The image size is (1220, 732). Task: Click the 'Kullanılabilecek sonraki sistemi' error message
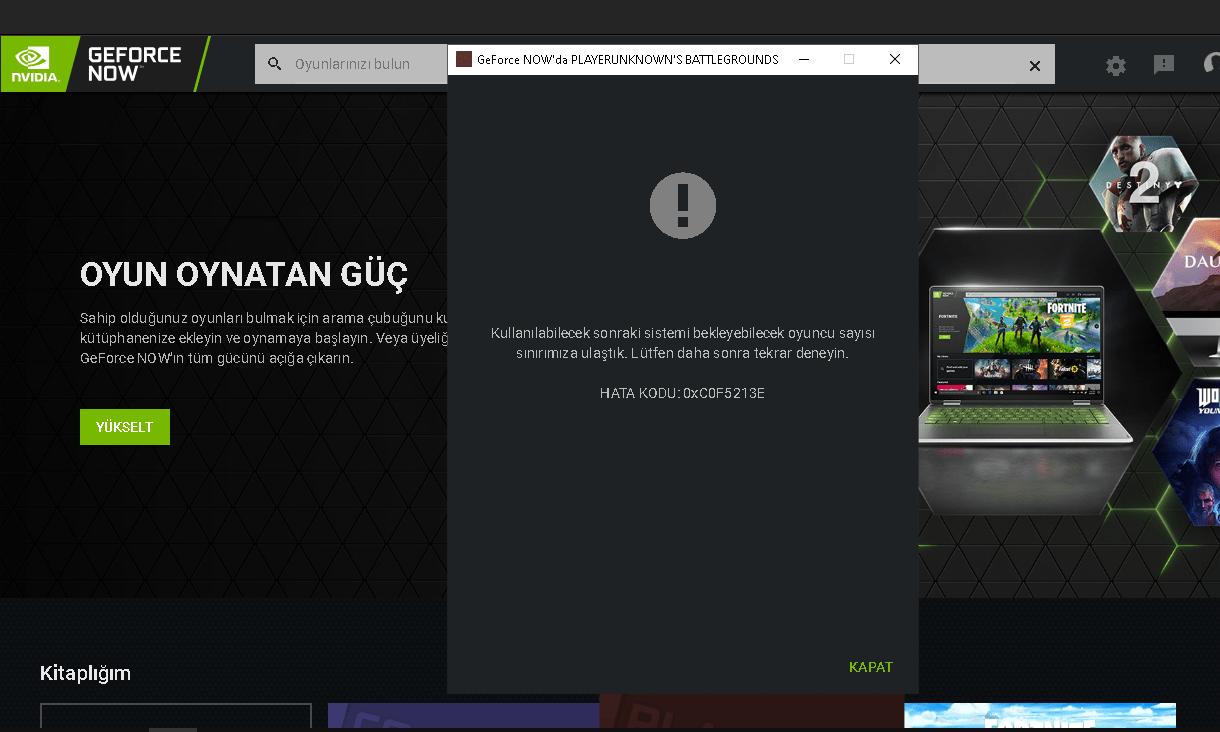click(x=682, y=343)
